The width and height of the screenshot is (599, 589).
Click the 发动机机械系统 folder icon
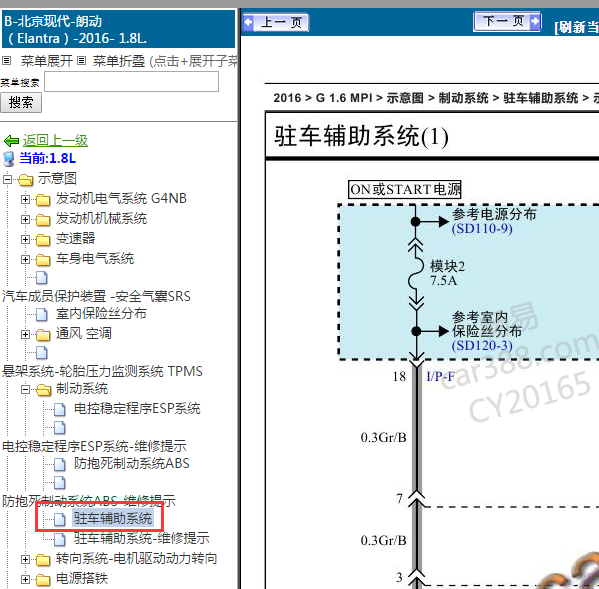43,220
